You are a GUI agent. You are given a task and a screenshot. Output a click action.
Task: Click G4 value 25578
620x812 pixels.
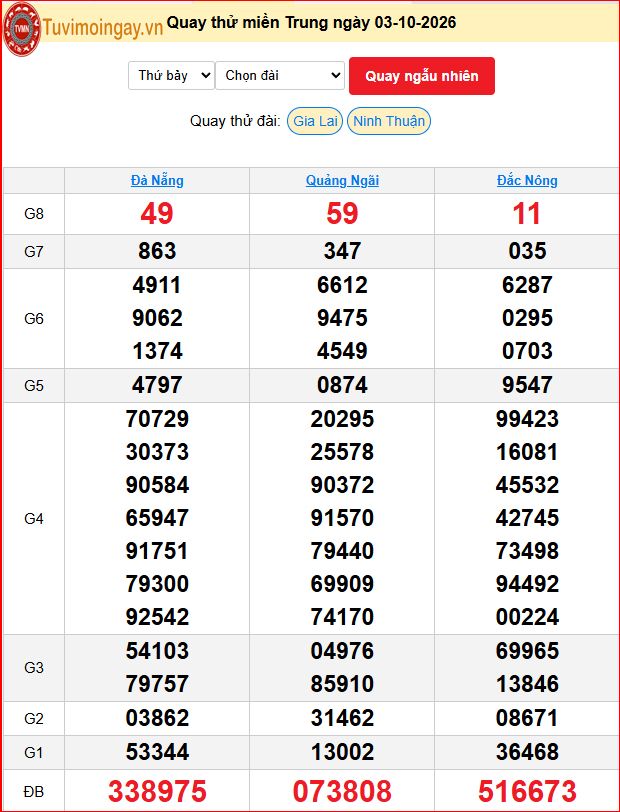point(342,452)
